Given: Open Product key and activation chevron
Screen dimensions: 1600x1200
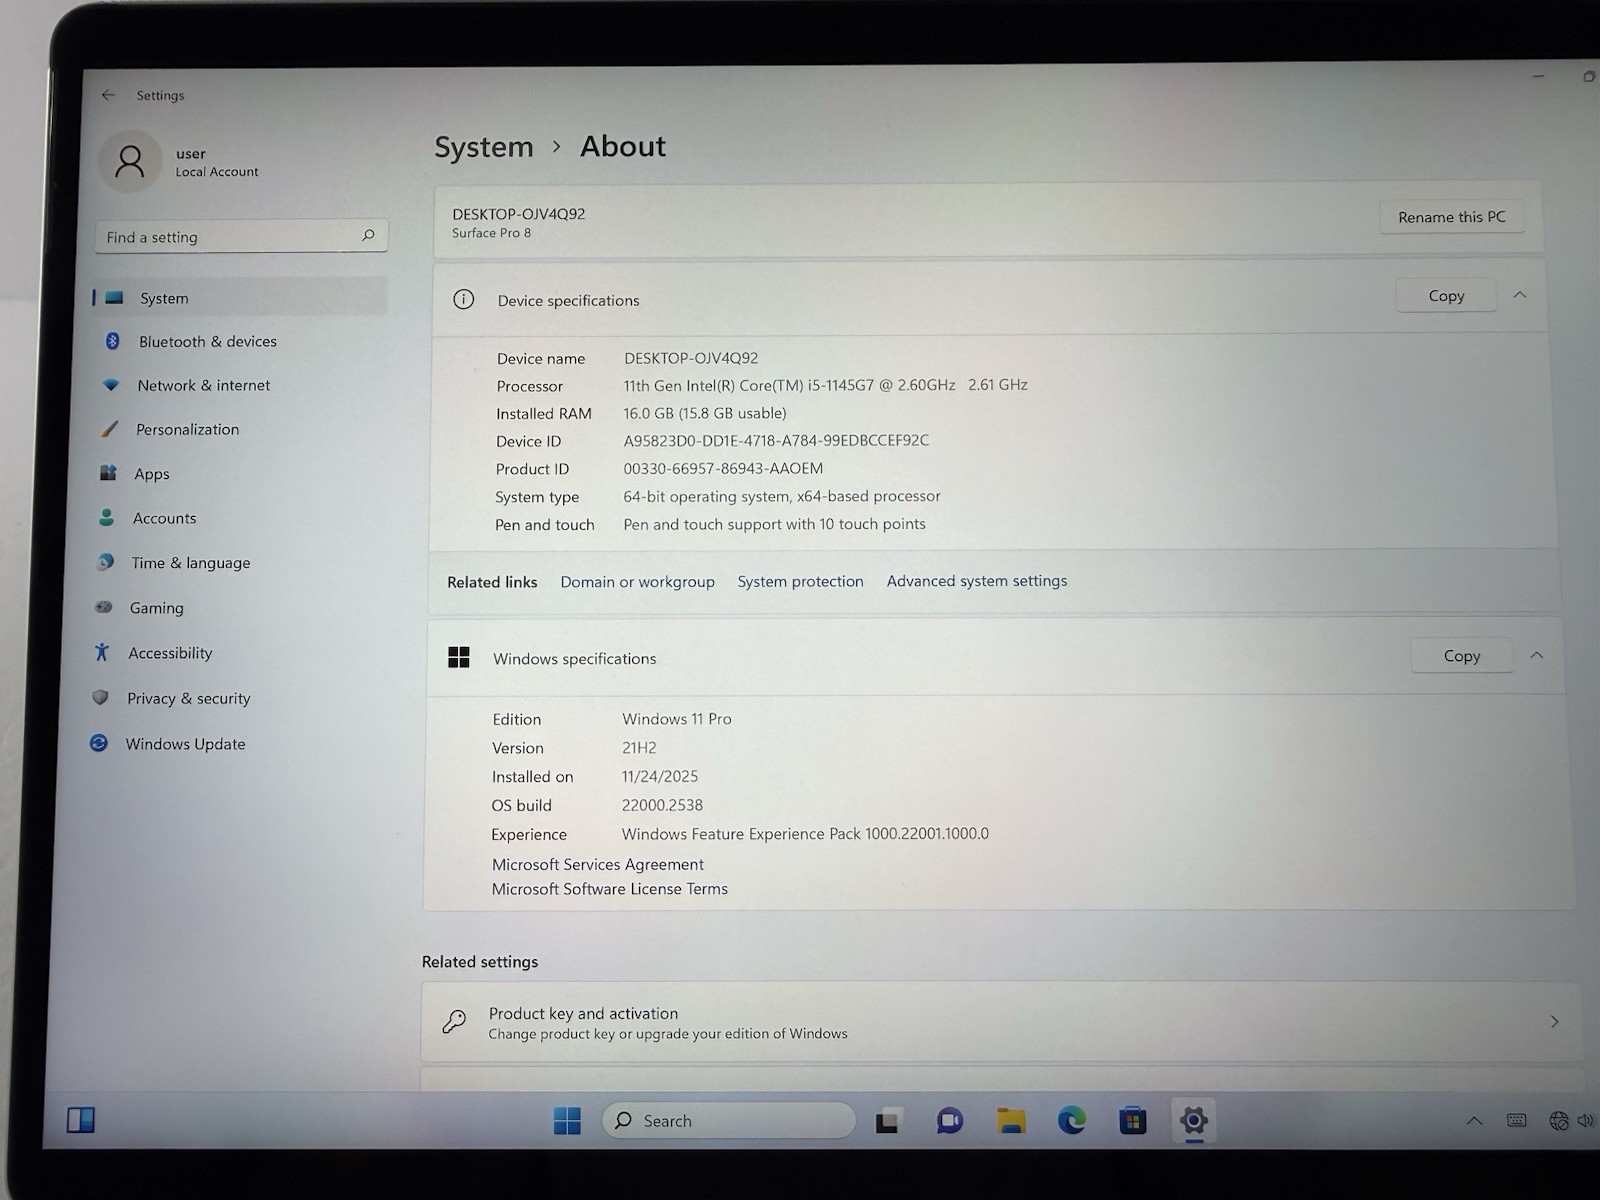Looking at the screenshot, I should pyautogui.click(x=1554, y=1021).
